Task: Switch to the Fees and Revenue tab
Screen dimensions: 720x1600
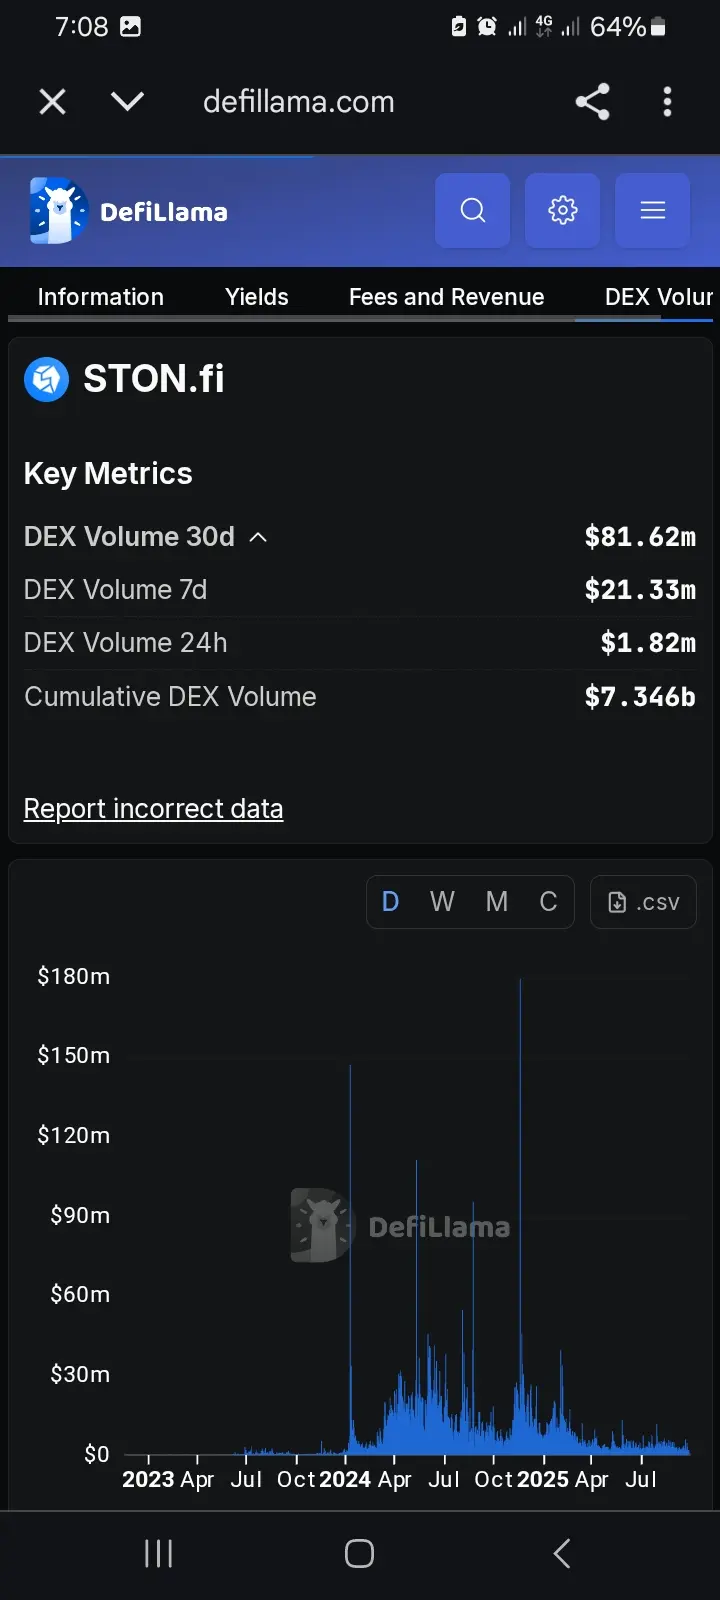Action: coord(446,297)
